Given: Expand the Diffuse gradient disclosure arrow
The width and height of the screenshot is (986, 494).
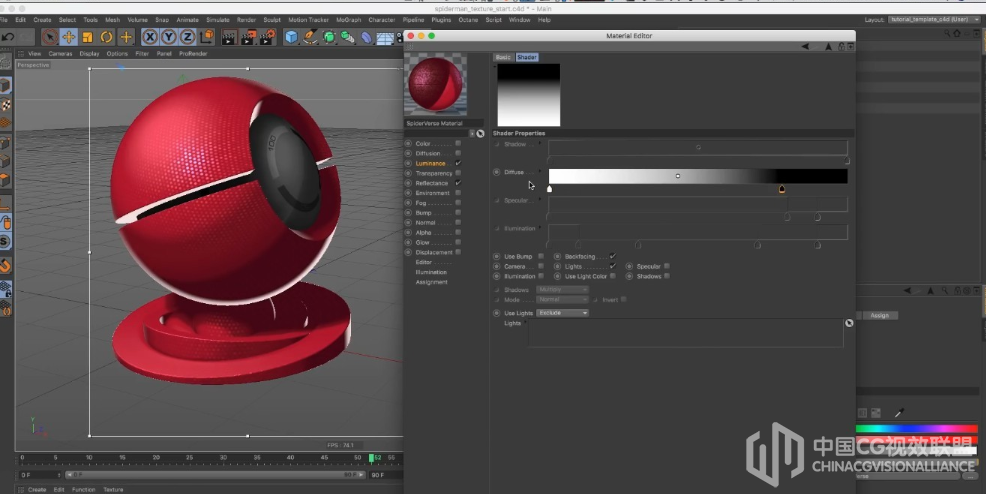Looking at the screenshot, I should point(540,171).
